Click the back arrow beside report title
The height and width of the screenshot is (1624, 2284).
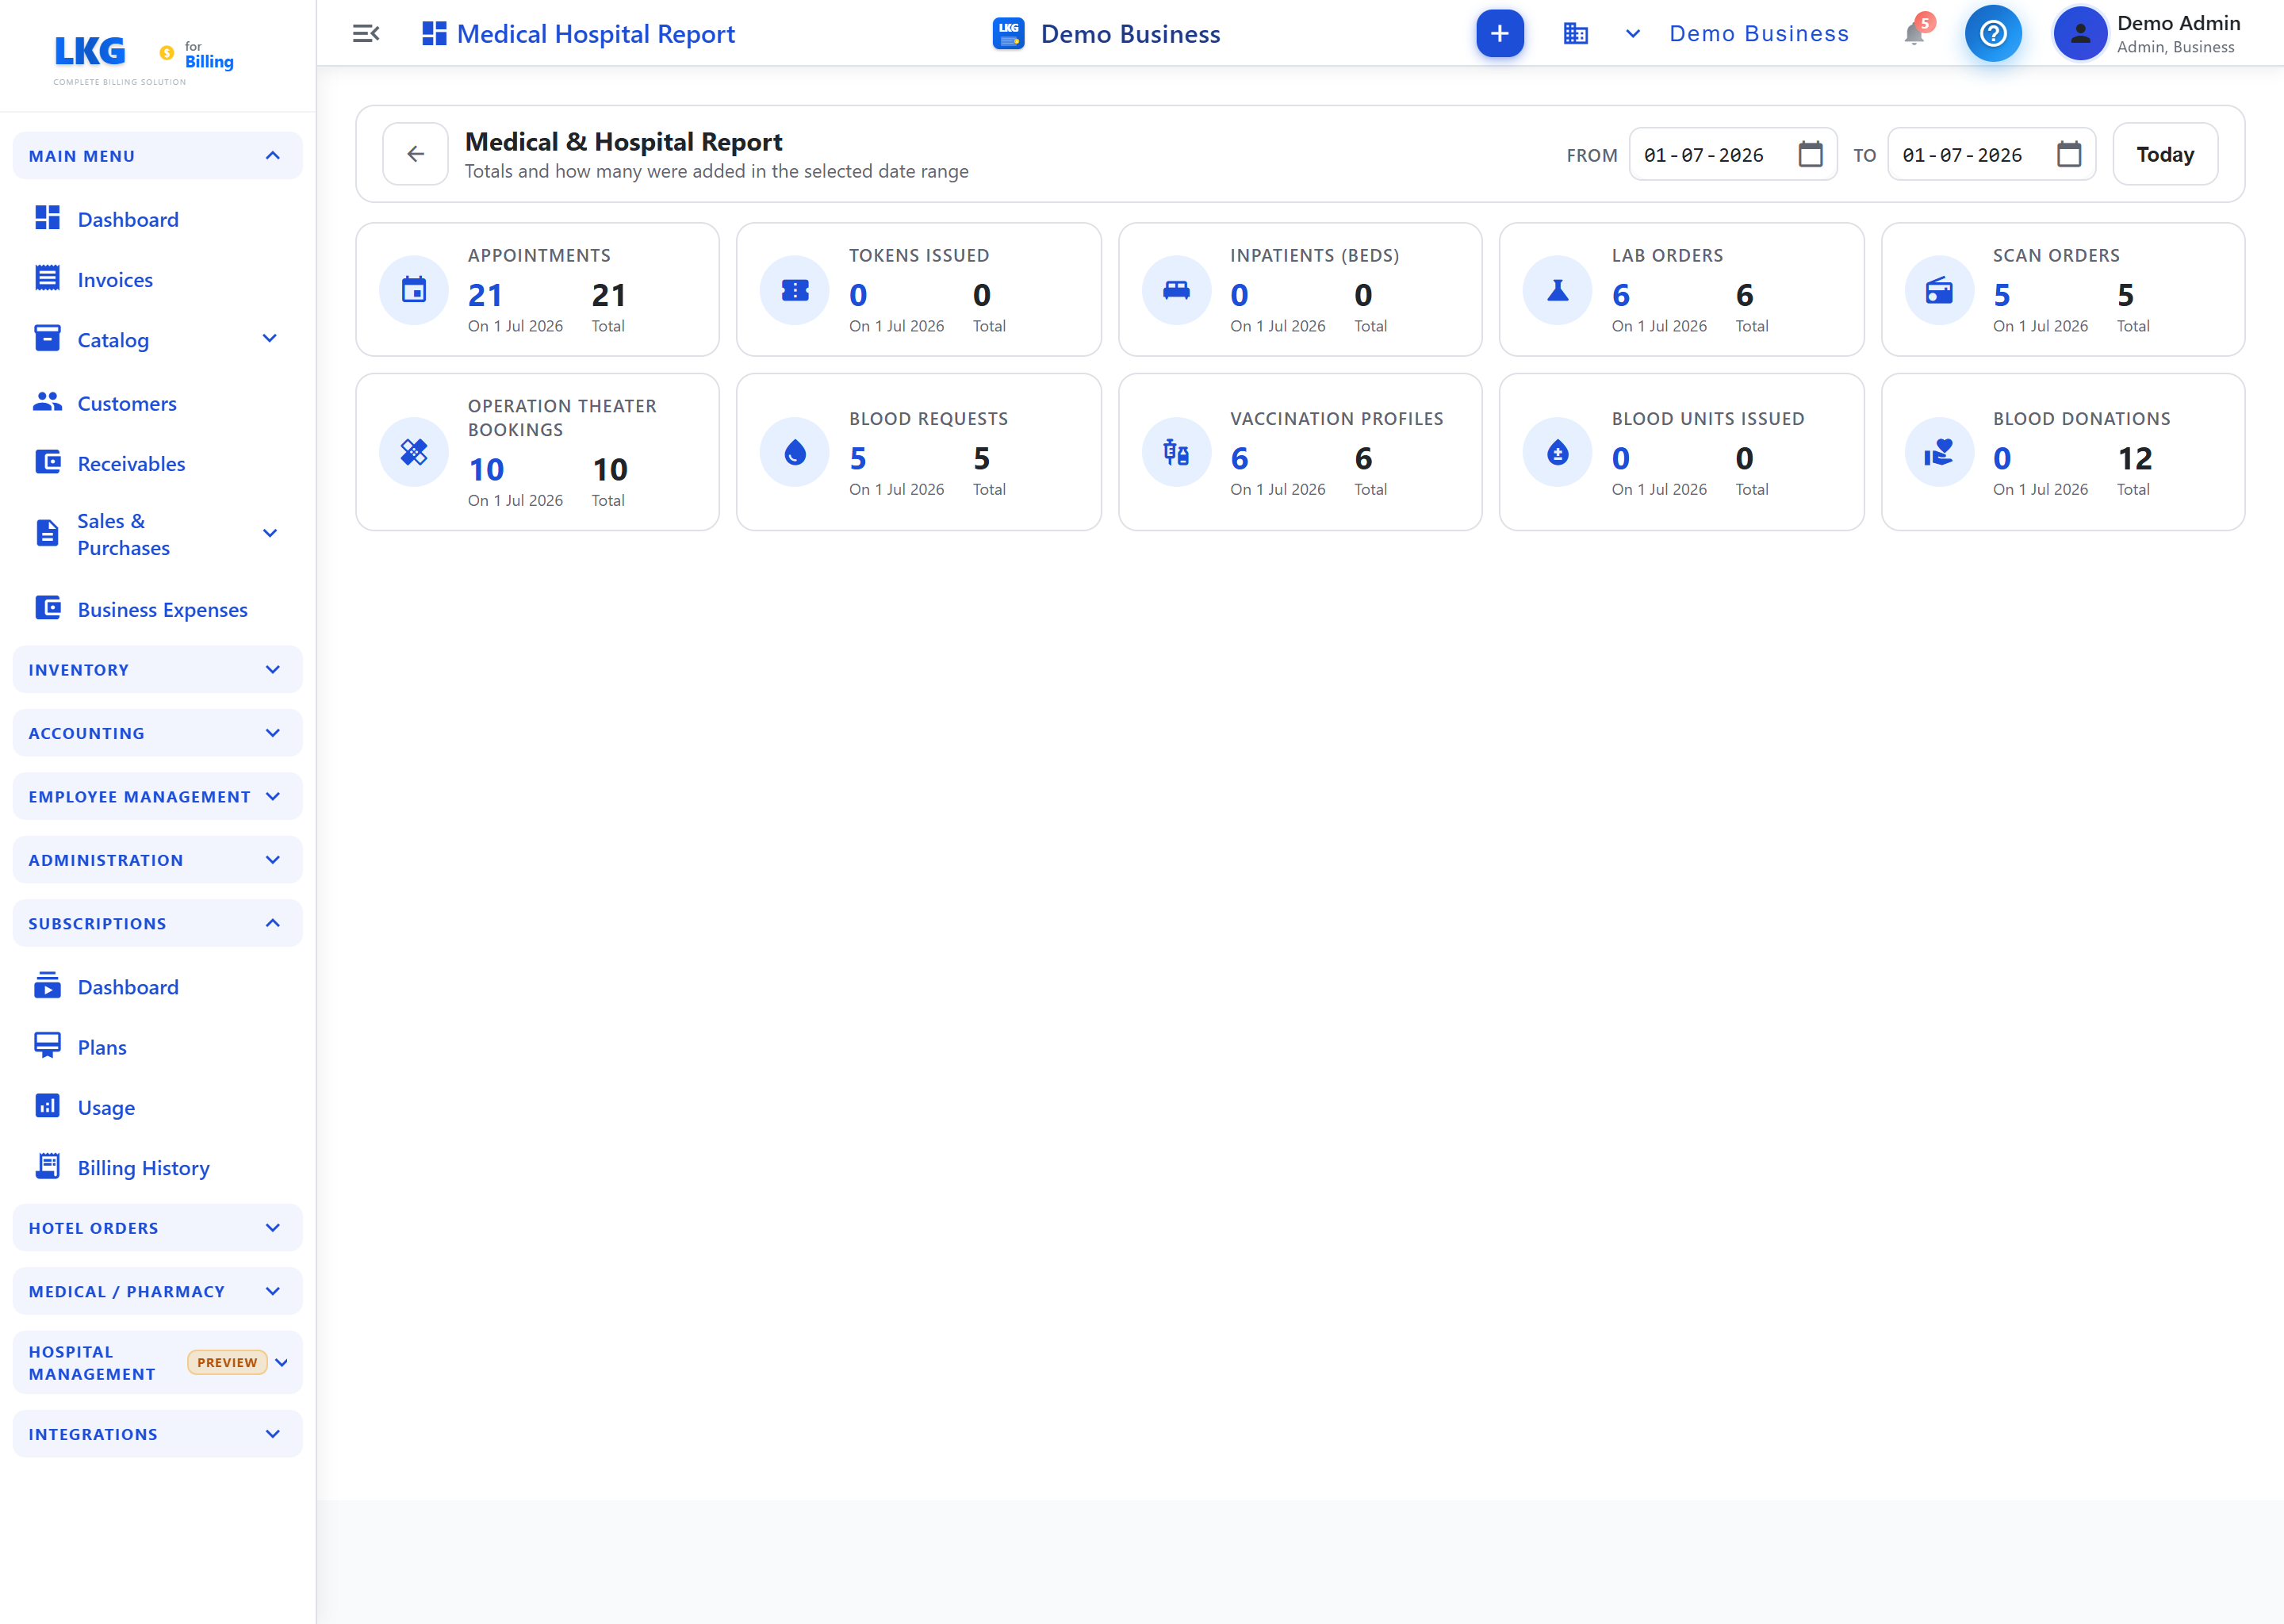pyautogui.click(x=415, y=154)
